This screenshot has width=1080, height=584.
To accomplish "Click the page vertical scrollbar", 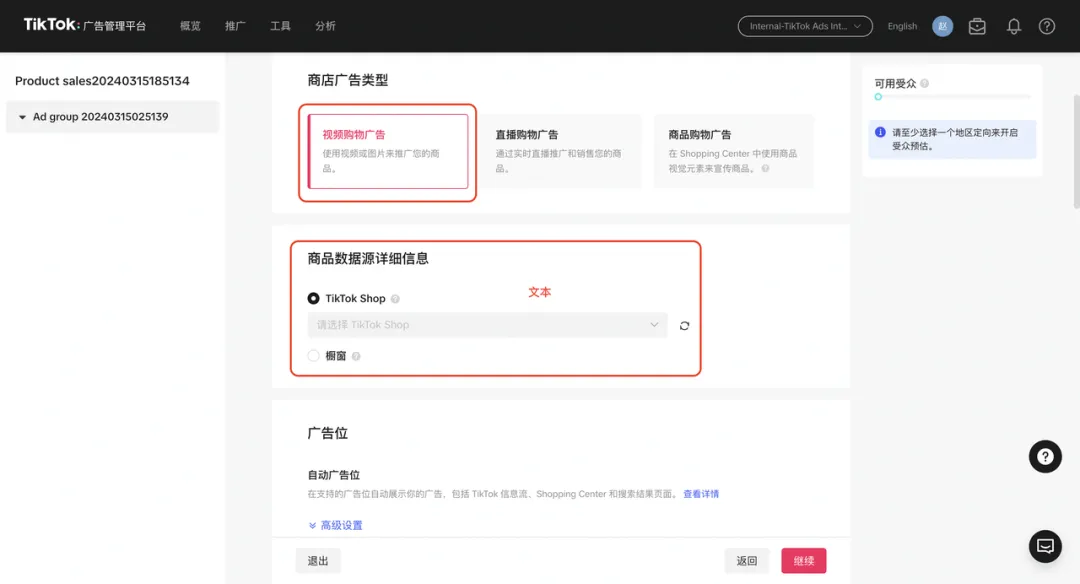I will [x=1076, y=152].
